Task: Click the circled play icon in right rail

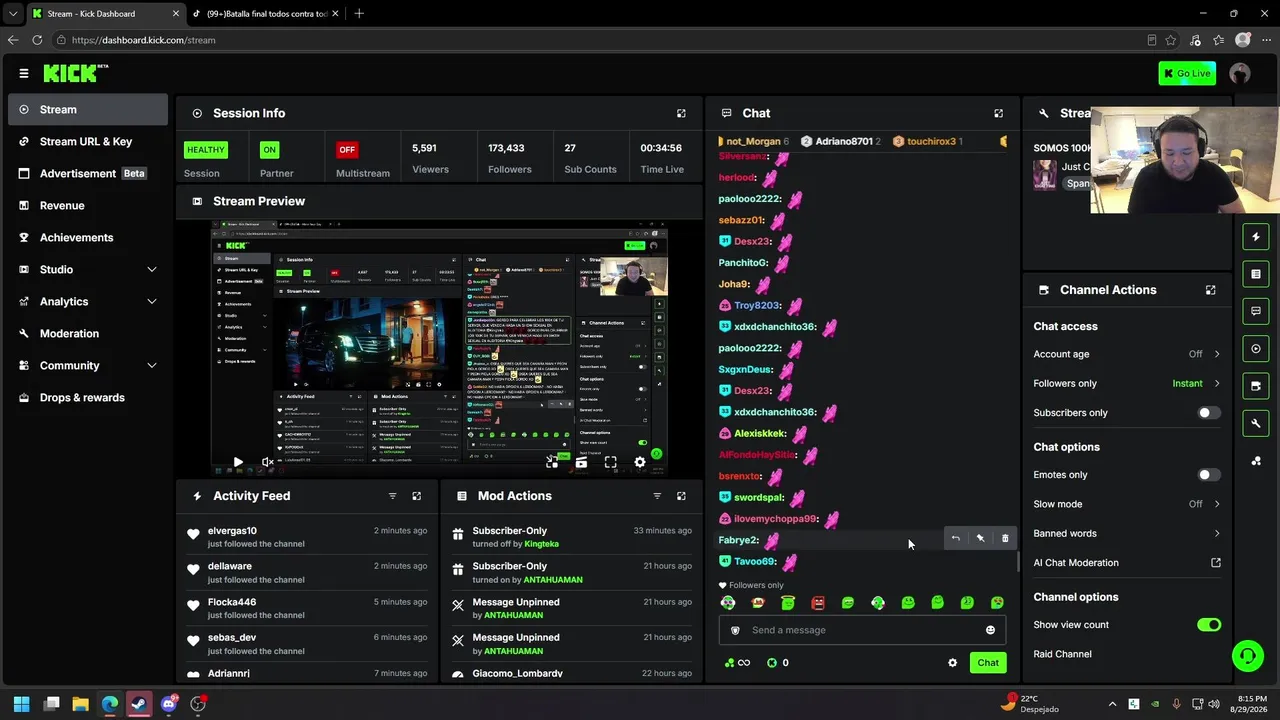Action: 1256,349
